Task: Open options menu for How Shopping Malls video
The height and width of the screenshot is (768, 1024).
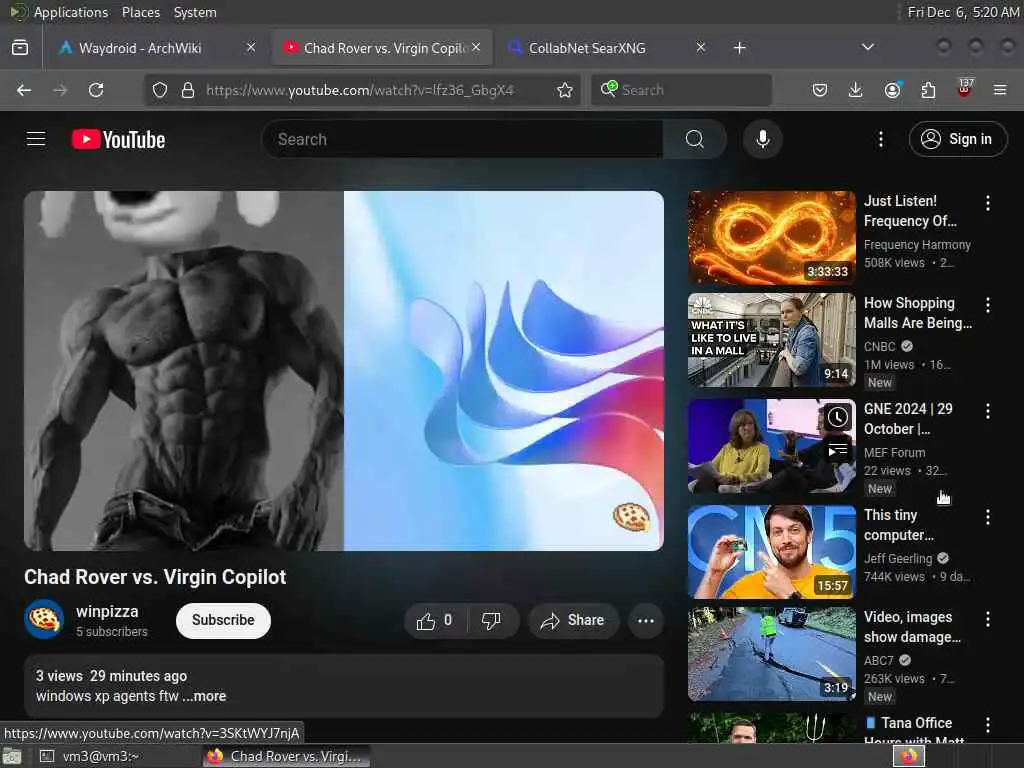Action: pyautogui.click(x=987, y=304)
